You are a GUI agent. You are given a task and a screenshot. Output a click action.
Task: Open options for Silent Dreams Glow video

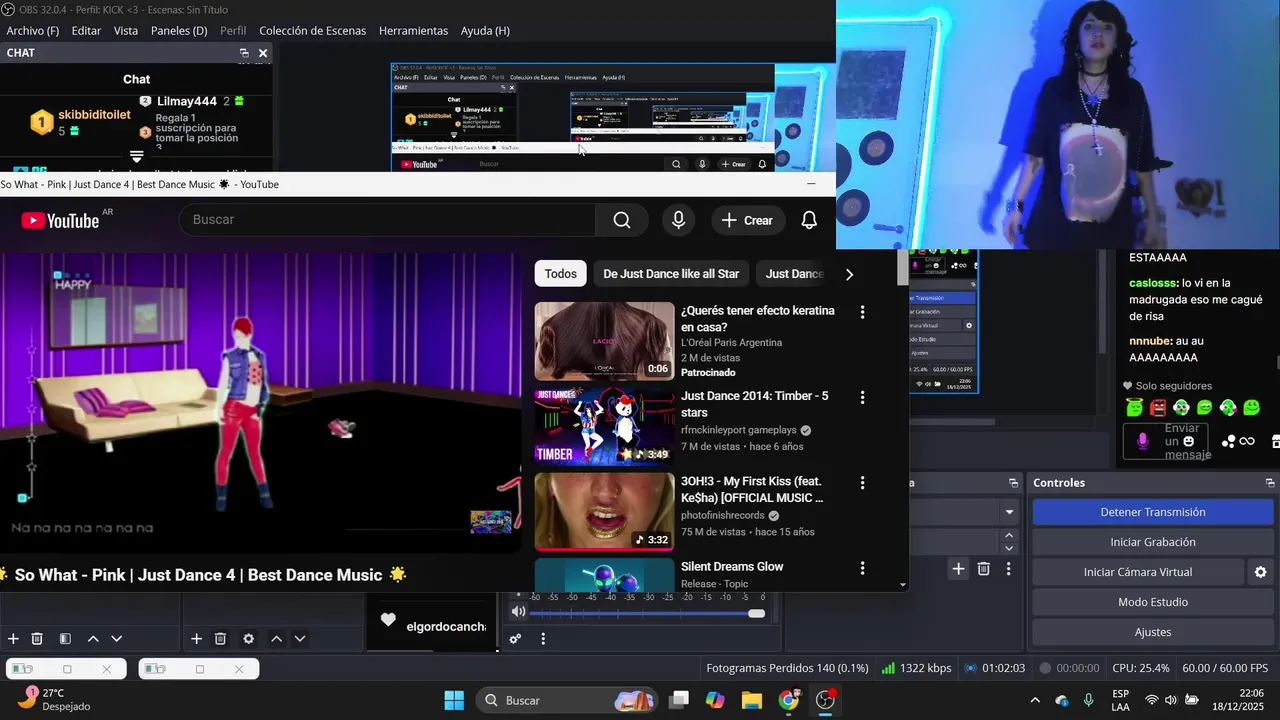(862, 568)
